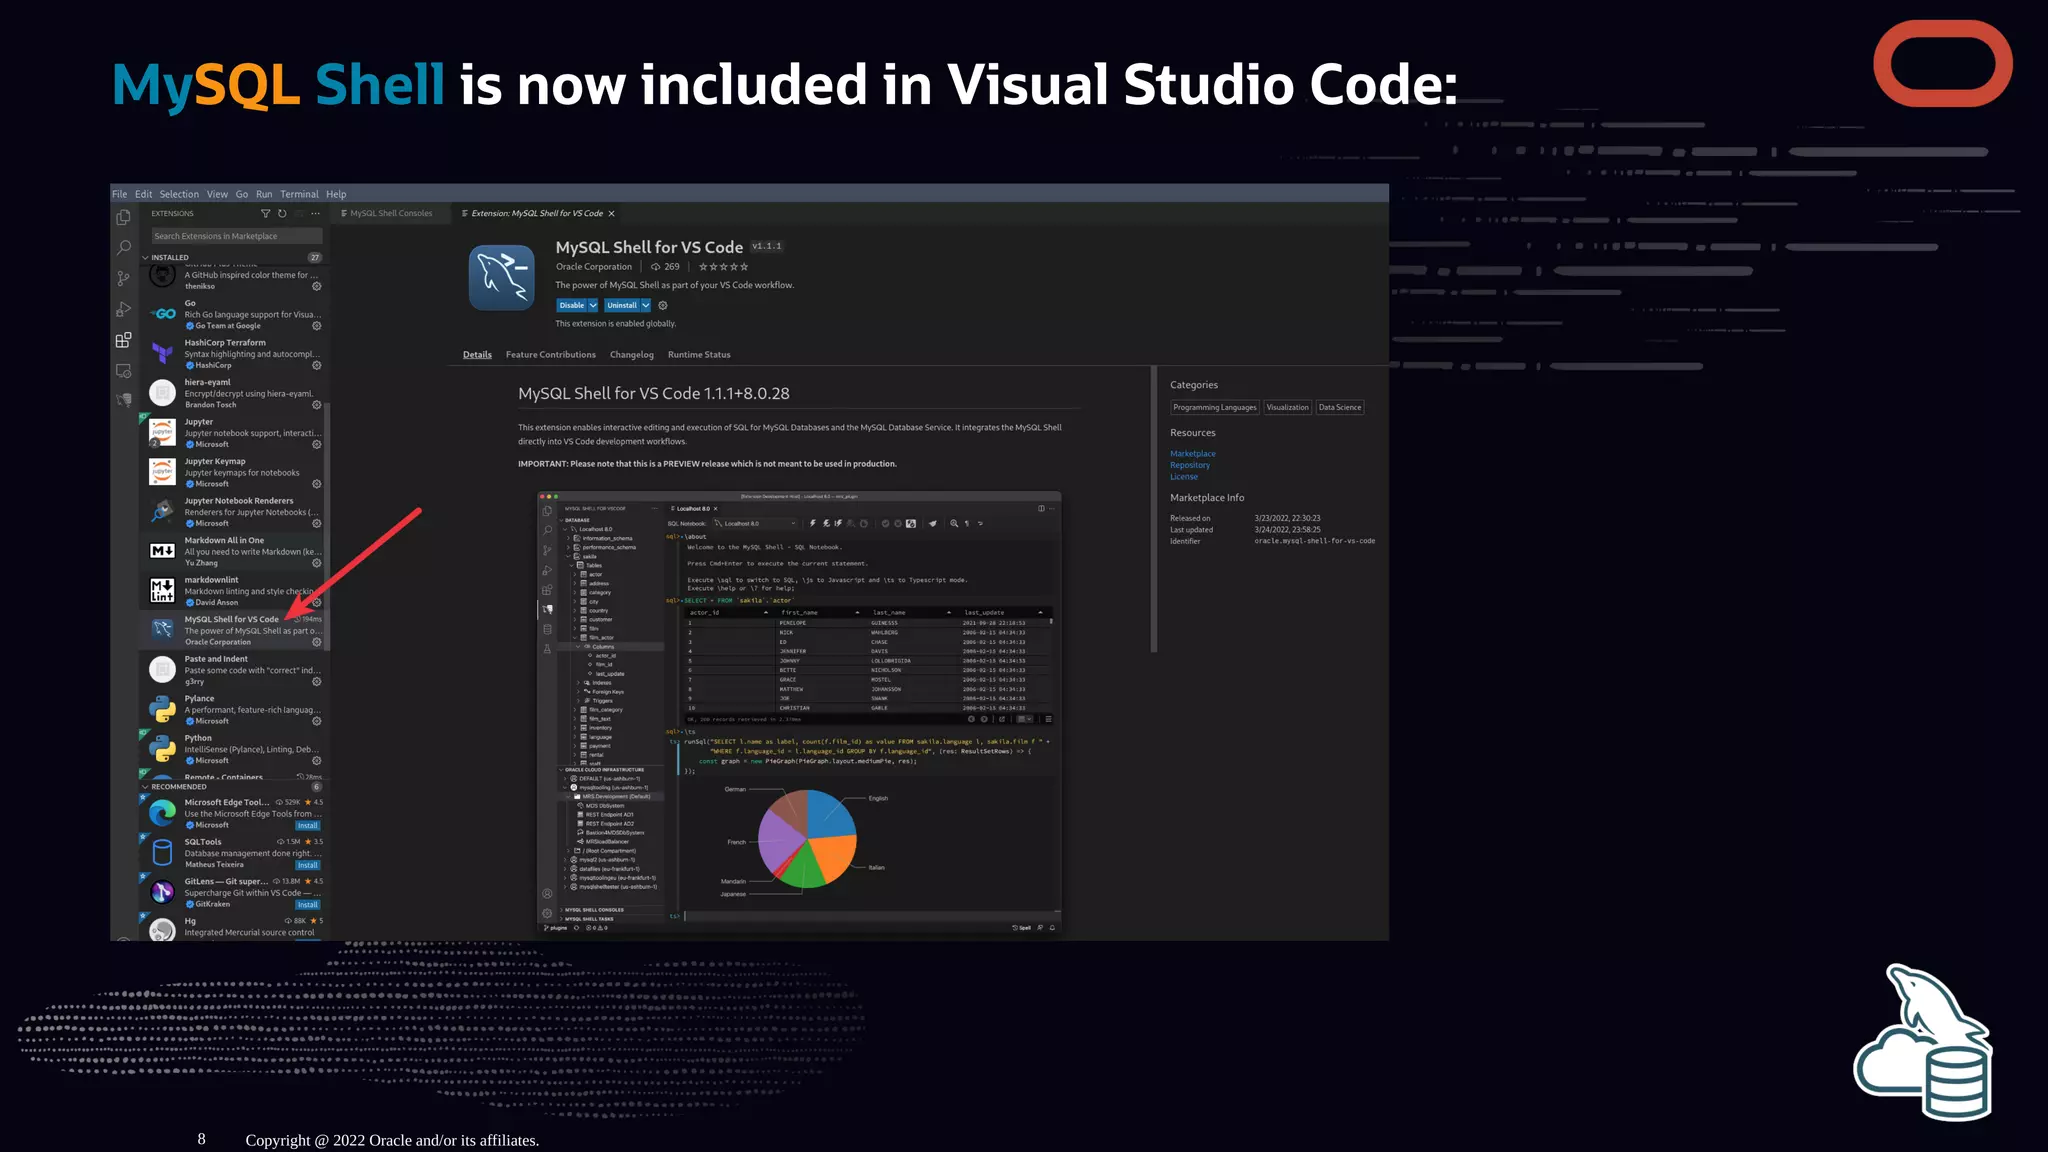The width and height of the screenshot is (2048, 1152).
Task: Open the File menu
Action: click(120, 194)
